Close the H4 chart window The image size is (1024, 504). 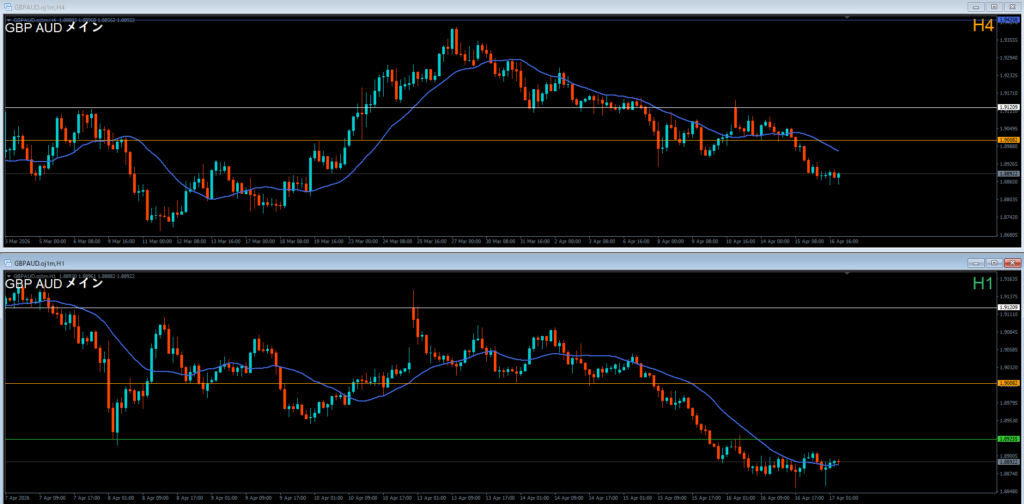1012,6
